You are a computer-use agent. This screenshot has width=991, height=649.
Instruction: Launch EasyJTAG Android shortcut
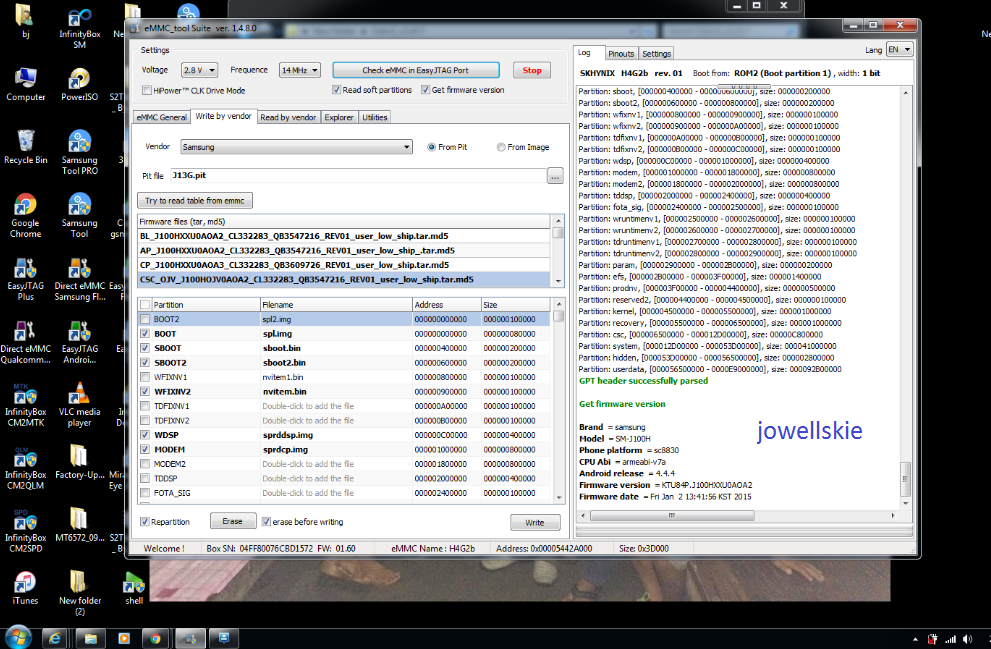[x=80, y=342]
